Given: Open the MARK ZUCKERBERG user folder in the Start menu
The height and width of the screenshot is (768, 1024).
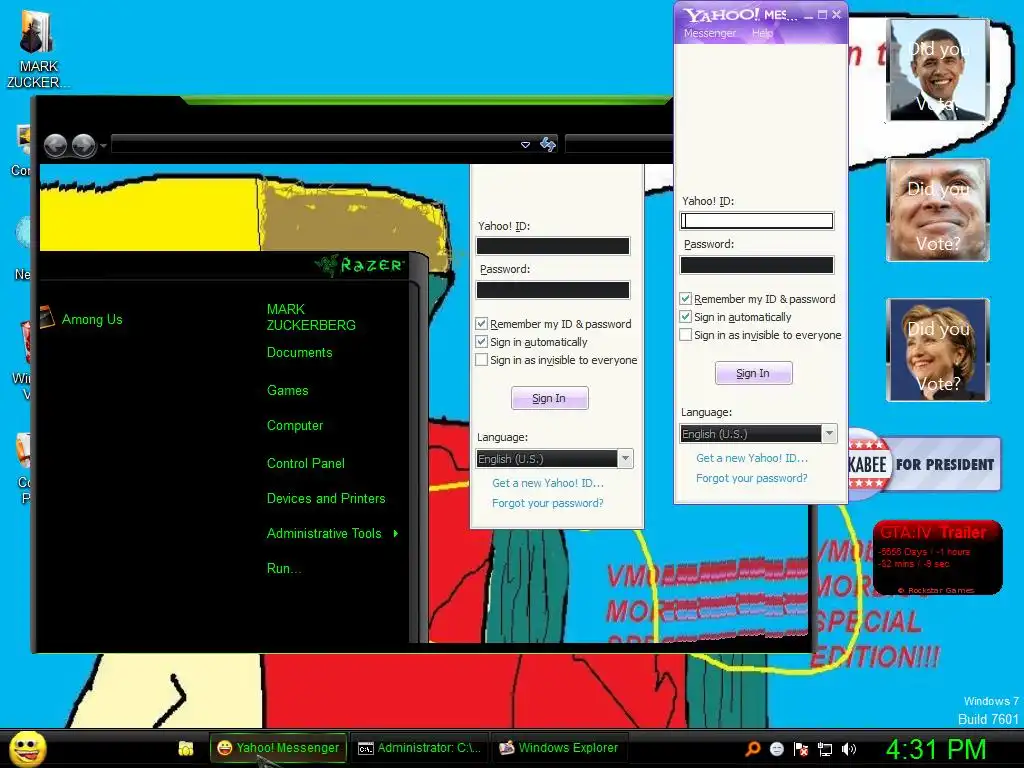Looking at the screenshot, I should coord(311,317).
